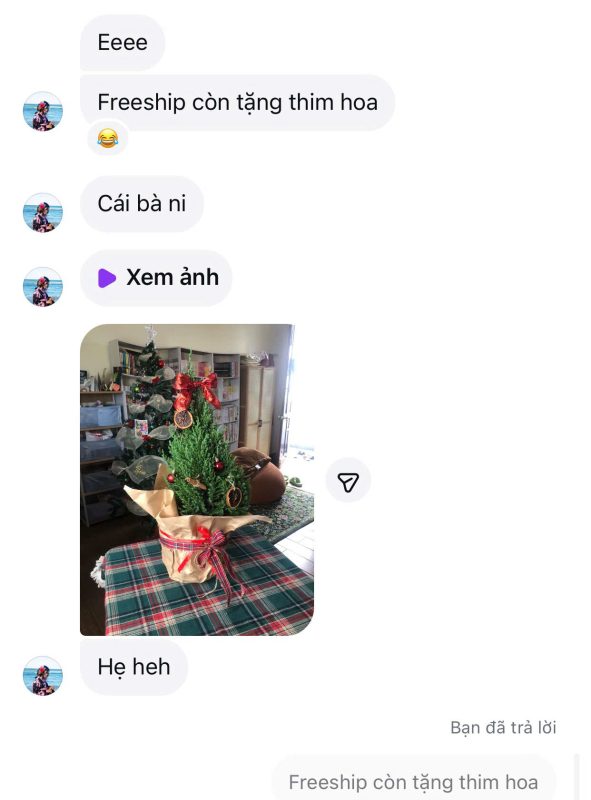Screen dimensions: 591x800
Task: Select the Cái bà ni message bubble
Action: pos(142,204)
